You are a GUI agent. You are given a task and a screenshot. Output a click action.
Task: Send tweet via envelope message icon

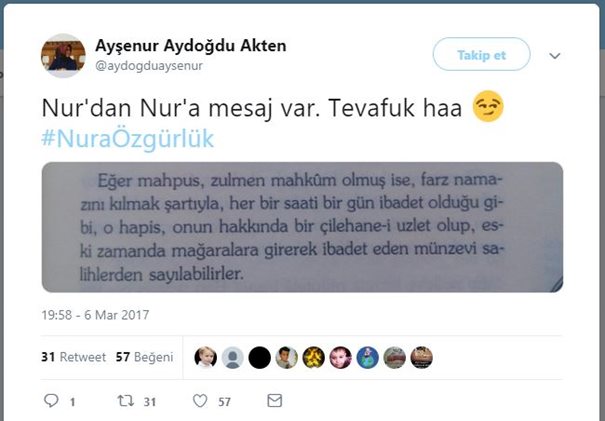[275, 401]
